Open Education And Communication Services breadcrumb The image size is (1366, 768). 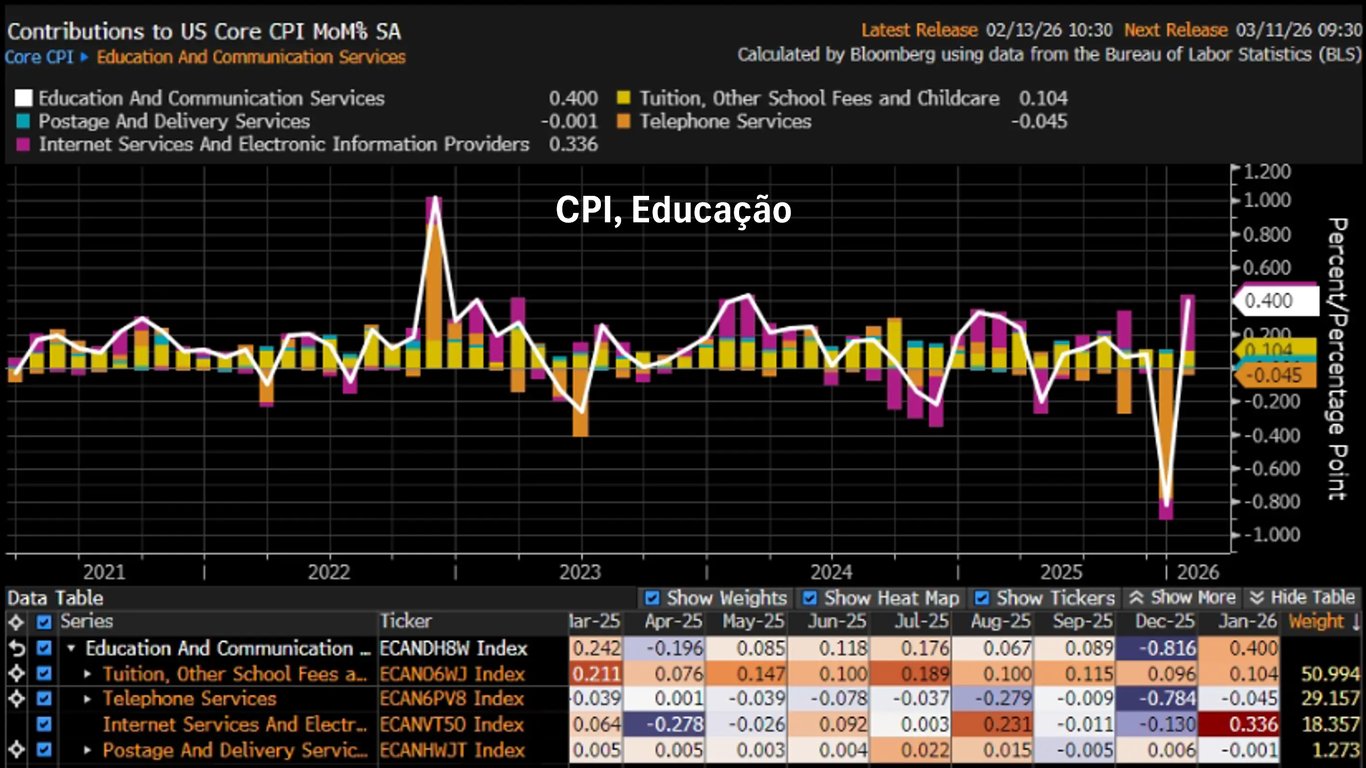[251, 57]
